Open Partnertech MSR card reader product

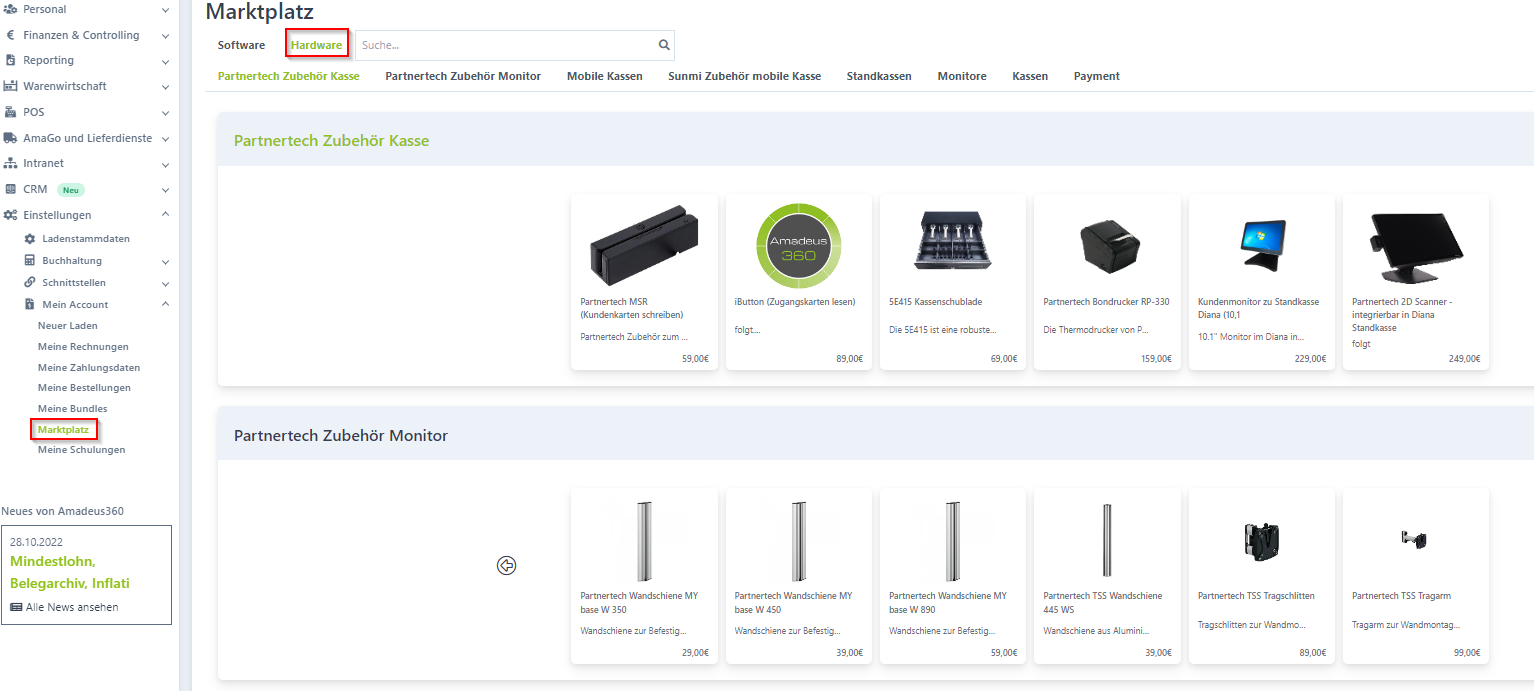(644, 282)
